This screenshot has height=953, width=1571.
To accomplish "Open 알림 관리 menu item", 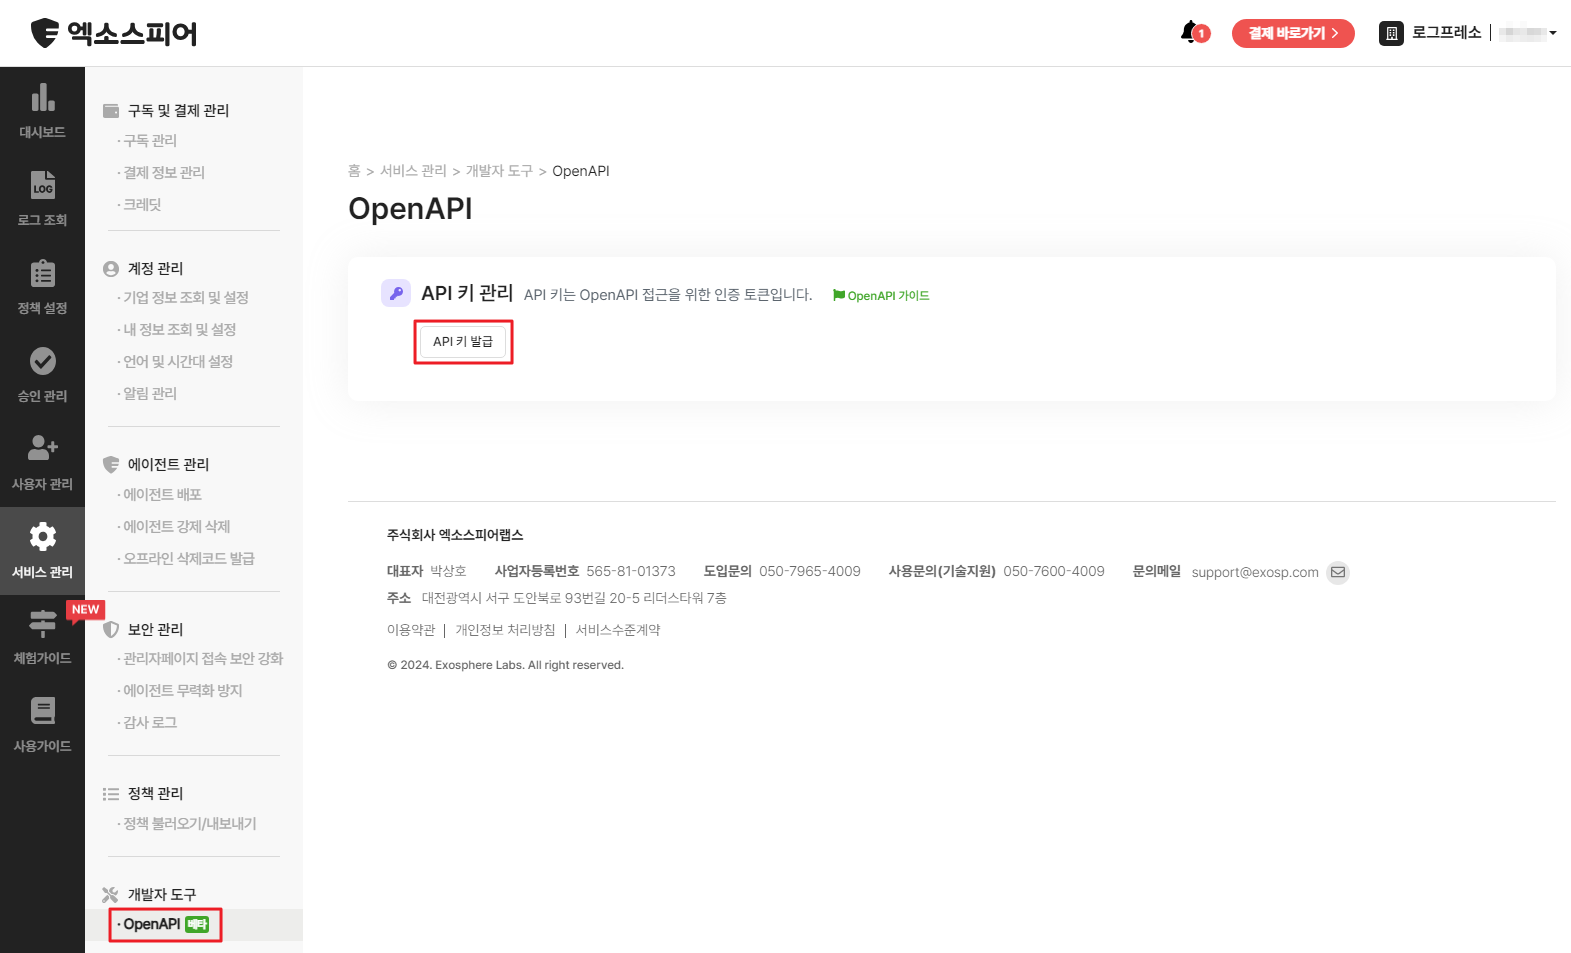I will tap(150, 393).
